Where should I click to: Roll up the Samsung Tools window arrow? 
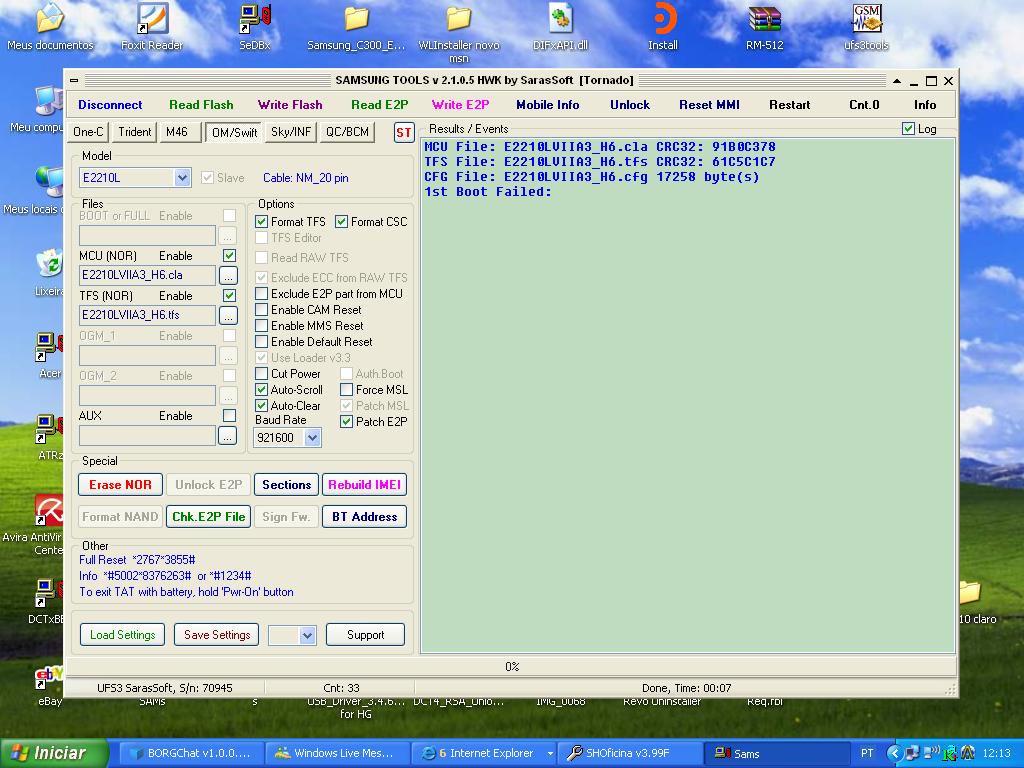(x=897, y=81)
